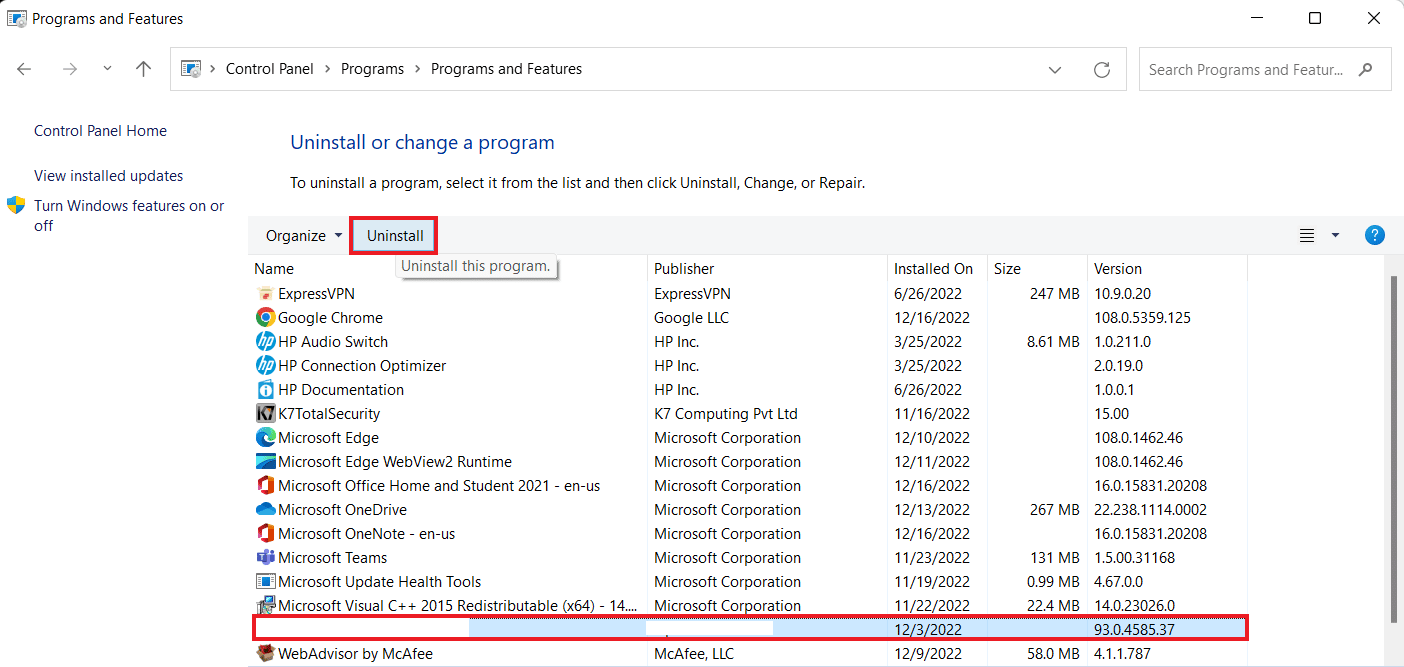Click the Windows features shield icon

point(16,205)
